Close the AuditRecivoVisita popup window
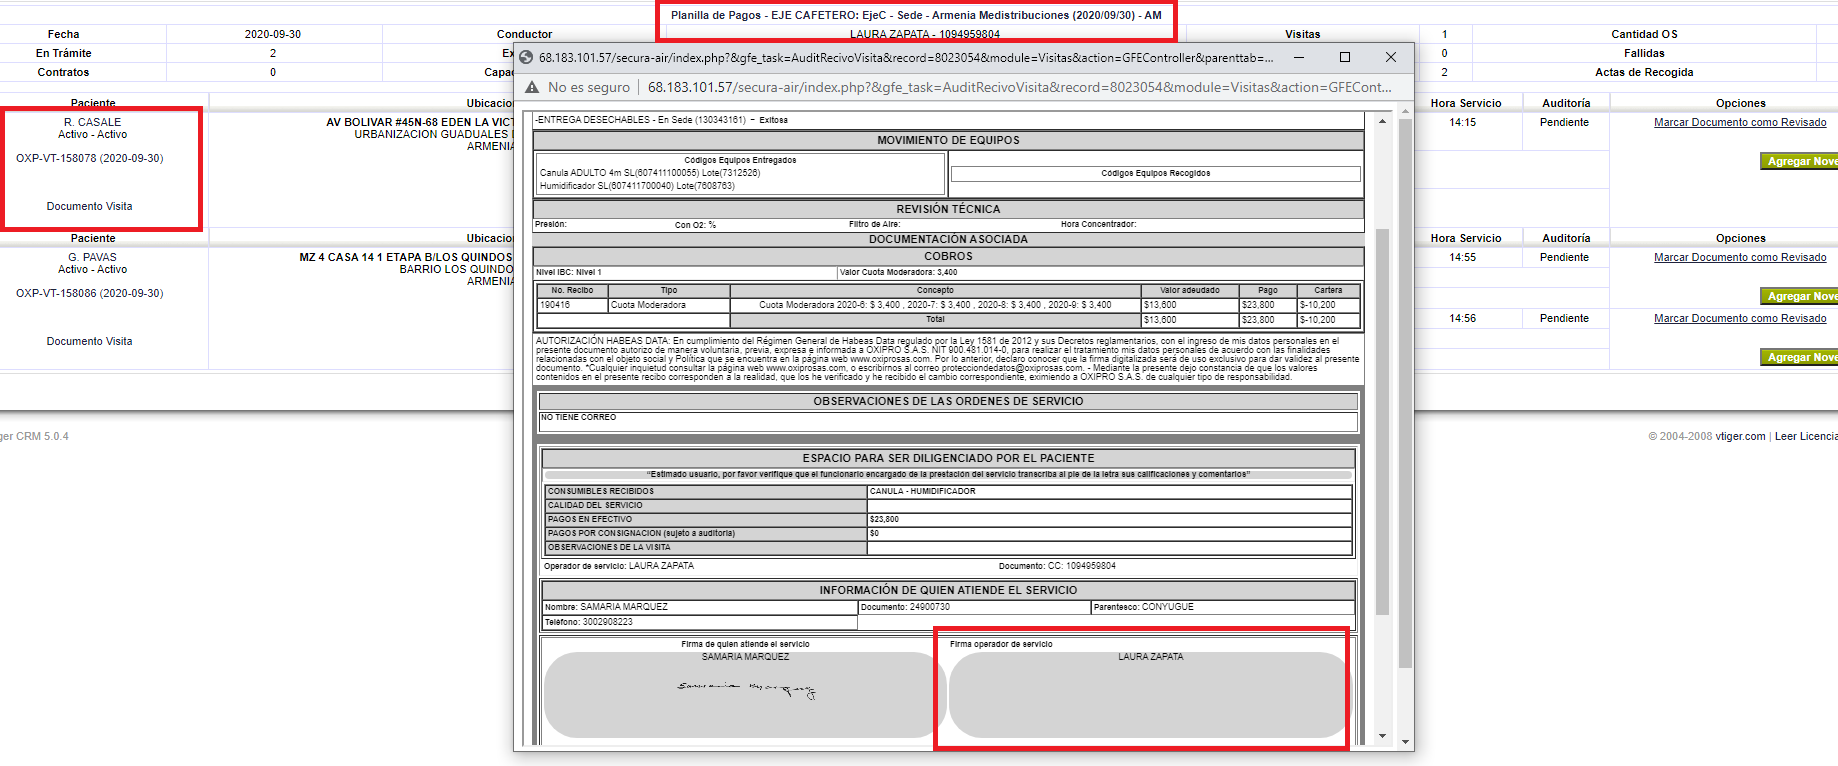Image resolution: width=1838 pixels, height=766 pixels. tap(1390, 57)
